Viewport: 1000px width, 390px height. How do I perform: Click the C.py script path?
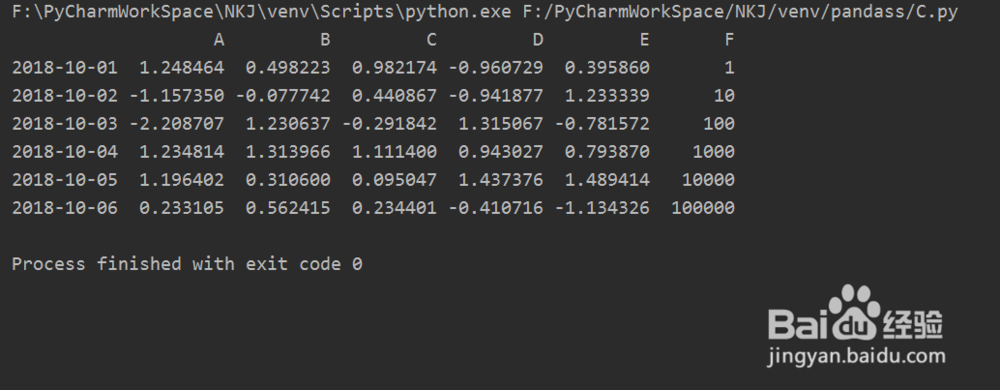click(740, 12)
